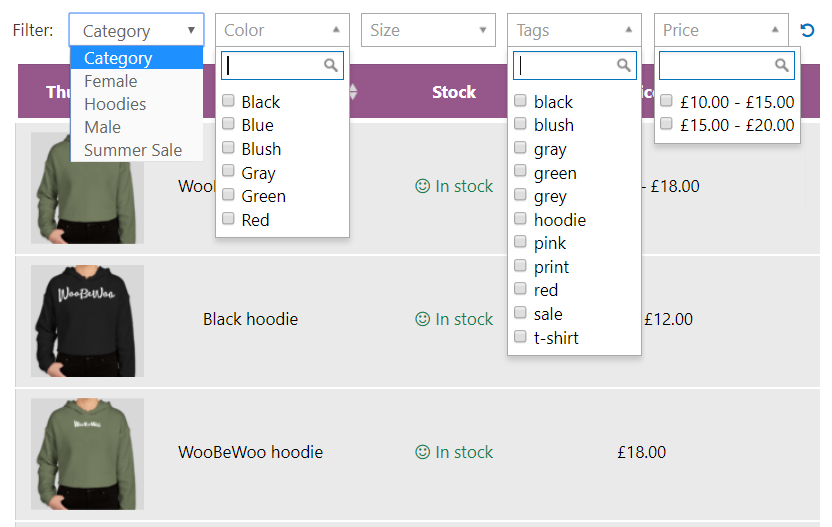This screenshot has width=832, height=527.
Task: Tick the 'blush' tag checkbox
Action: tap(521, 124)
